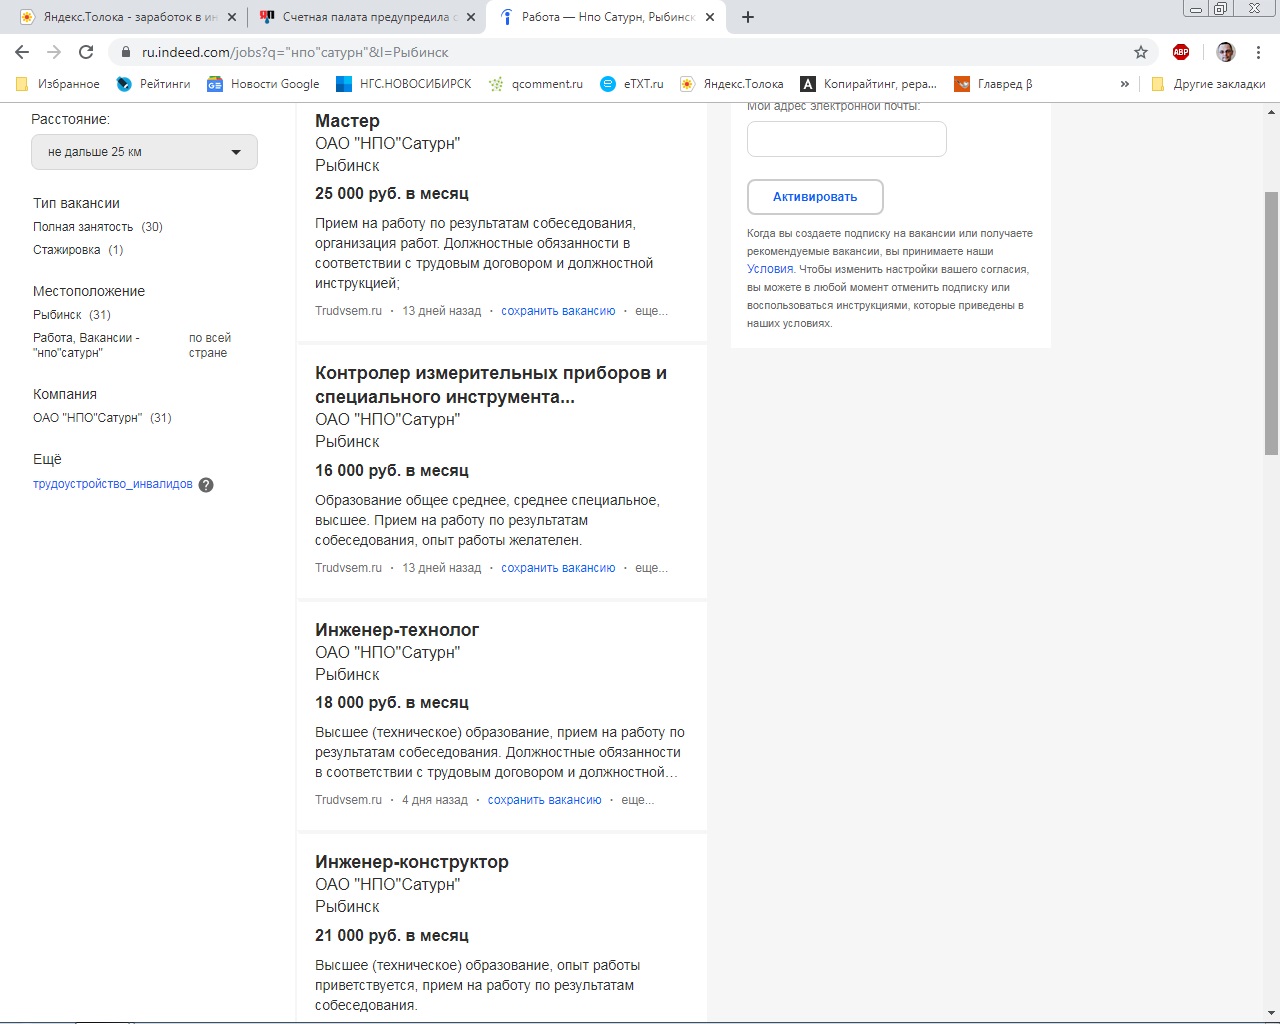Show more options for Мастер listing
The image size is (1280, 1024).
651,311
